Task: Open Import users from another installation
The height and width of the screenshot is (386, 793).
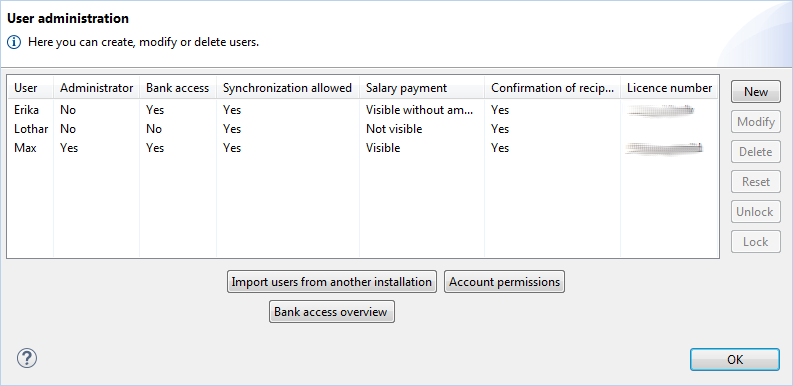Action: [332, 282]
